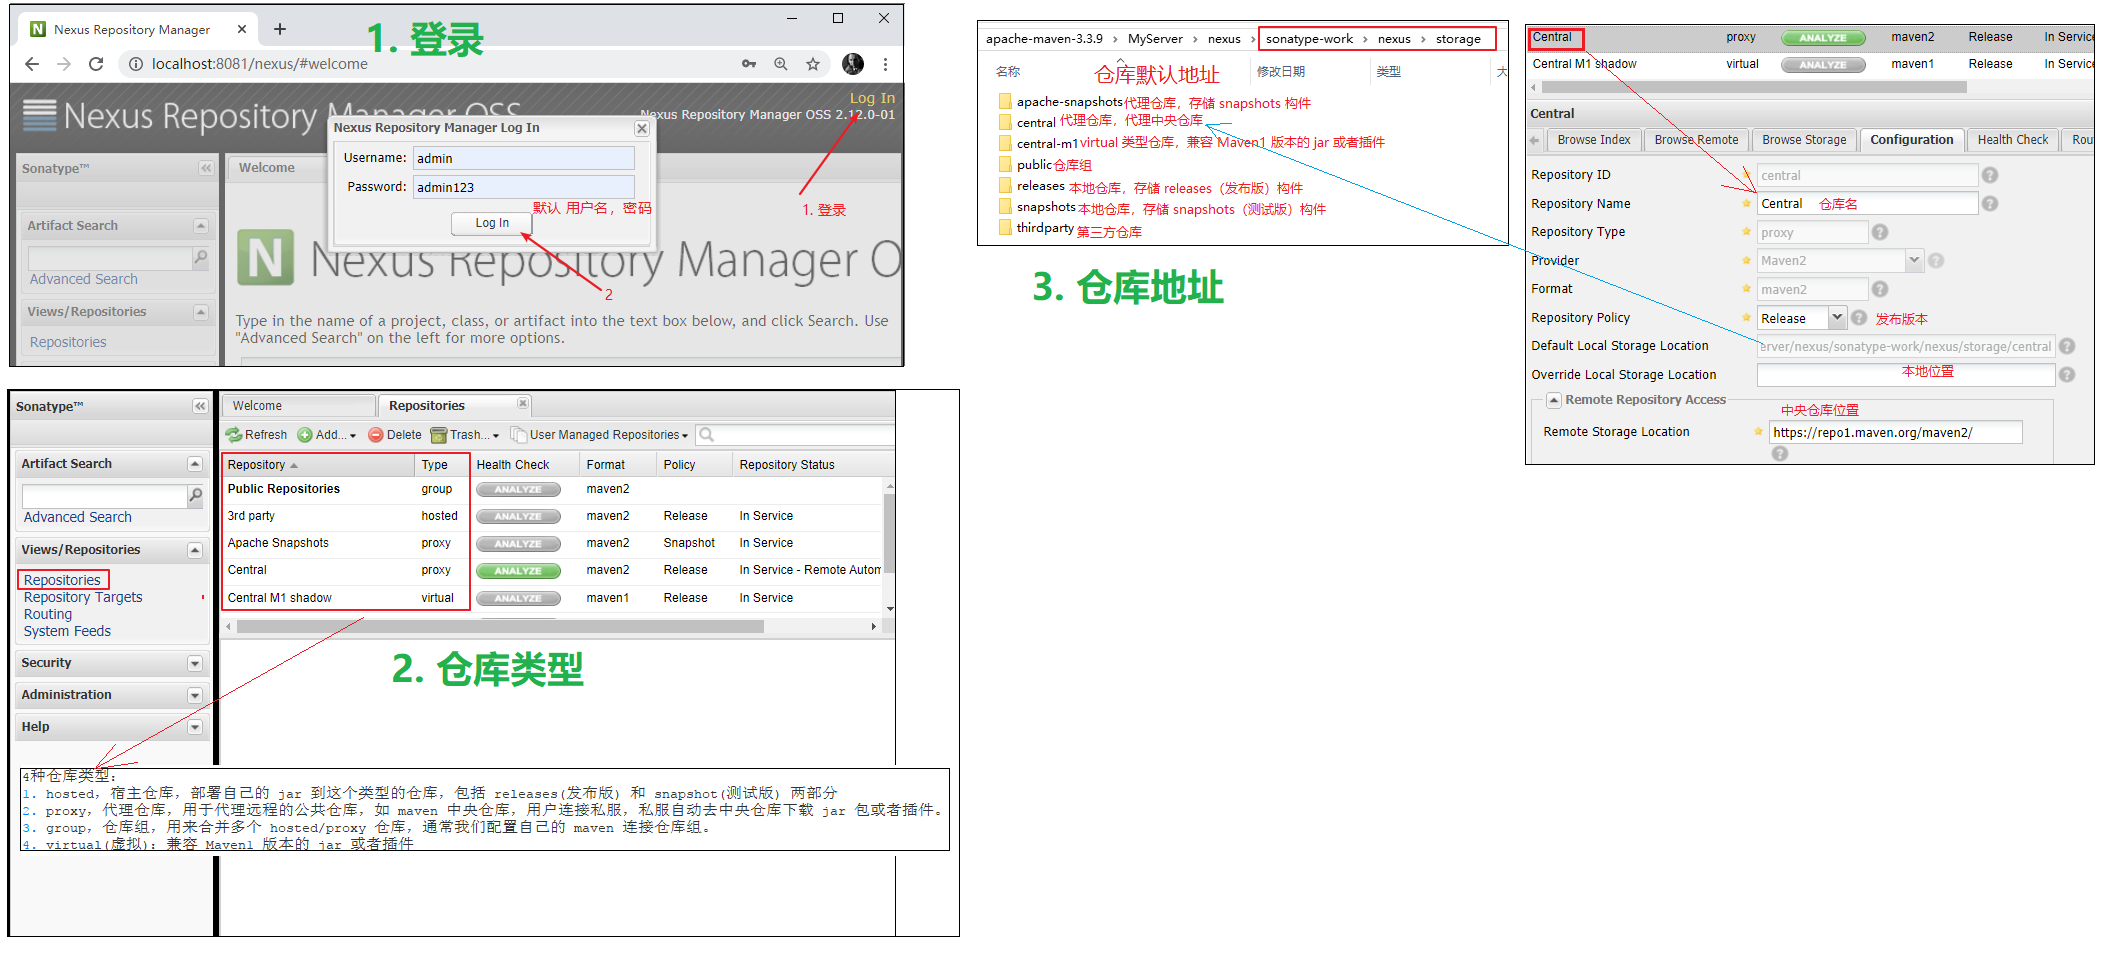This screenshot has width=2114, height=956.
Task: Collapse Views/Repositories panel in top window
Action: click(x=201, y=312)
